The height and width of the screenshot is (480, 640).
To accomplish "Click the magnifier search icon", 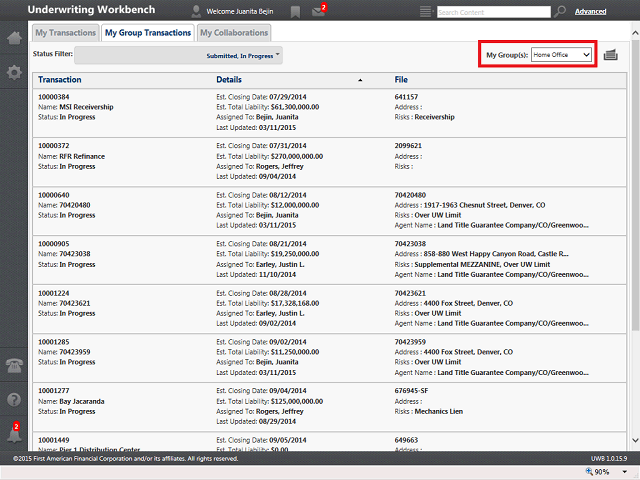I will (560, 11).
